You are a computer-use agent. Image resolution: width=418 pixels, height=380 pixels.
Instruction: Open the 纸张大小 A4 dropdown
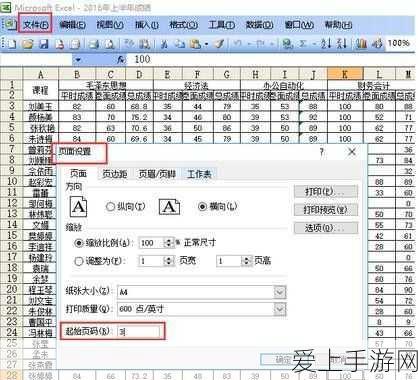[280, 292]
